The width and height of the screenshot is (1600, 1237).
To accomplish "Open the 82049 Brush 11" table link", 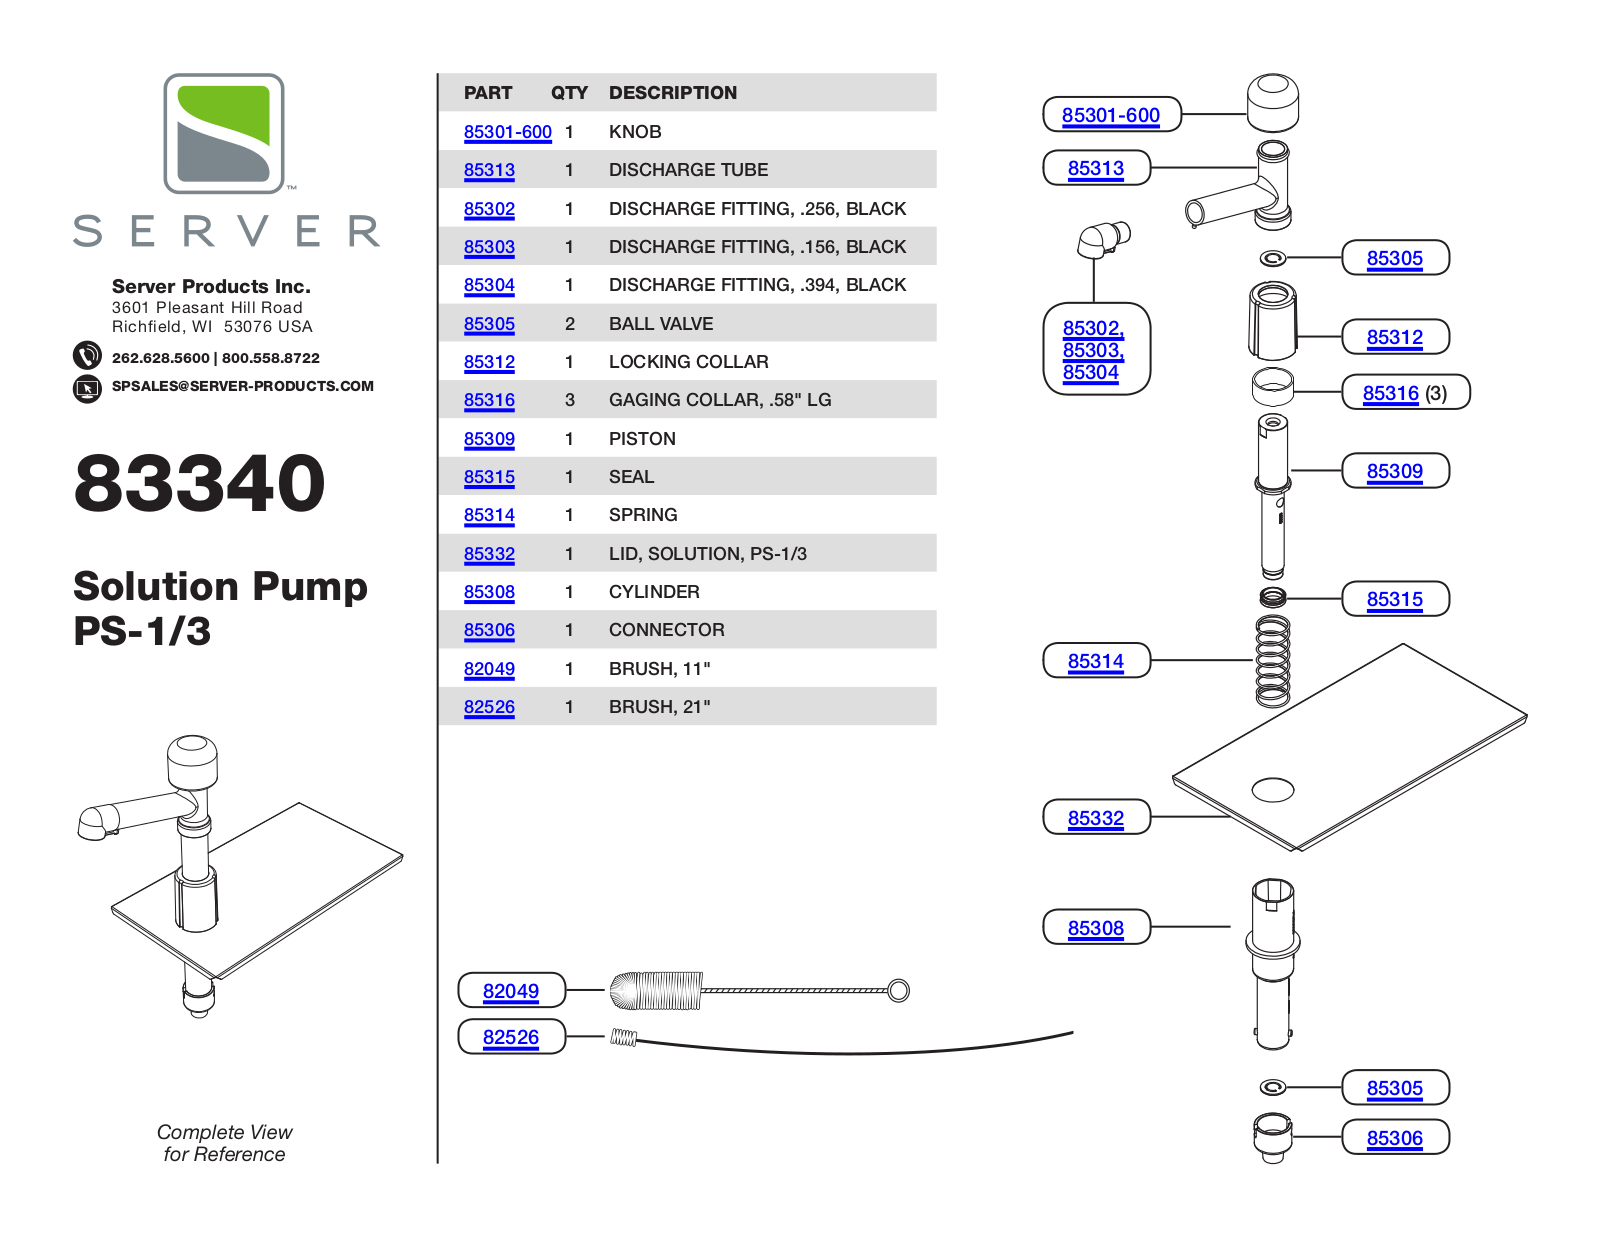I will click(489, 669).
